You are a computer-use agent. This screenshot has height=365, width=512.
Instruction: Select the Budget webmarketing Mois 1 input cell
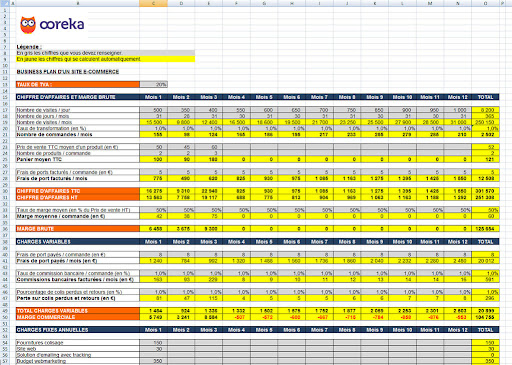(154, 361)
